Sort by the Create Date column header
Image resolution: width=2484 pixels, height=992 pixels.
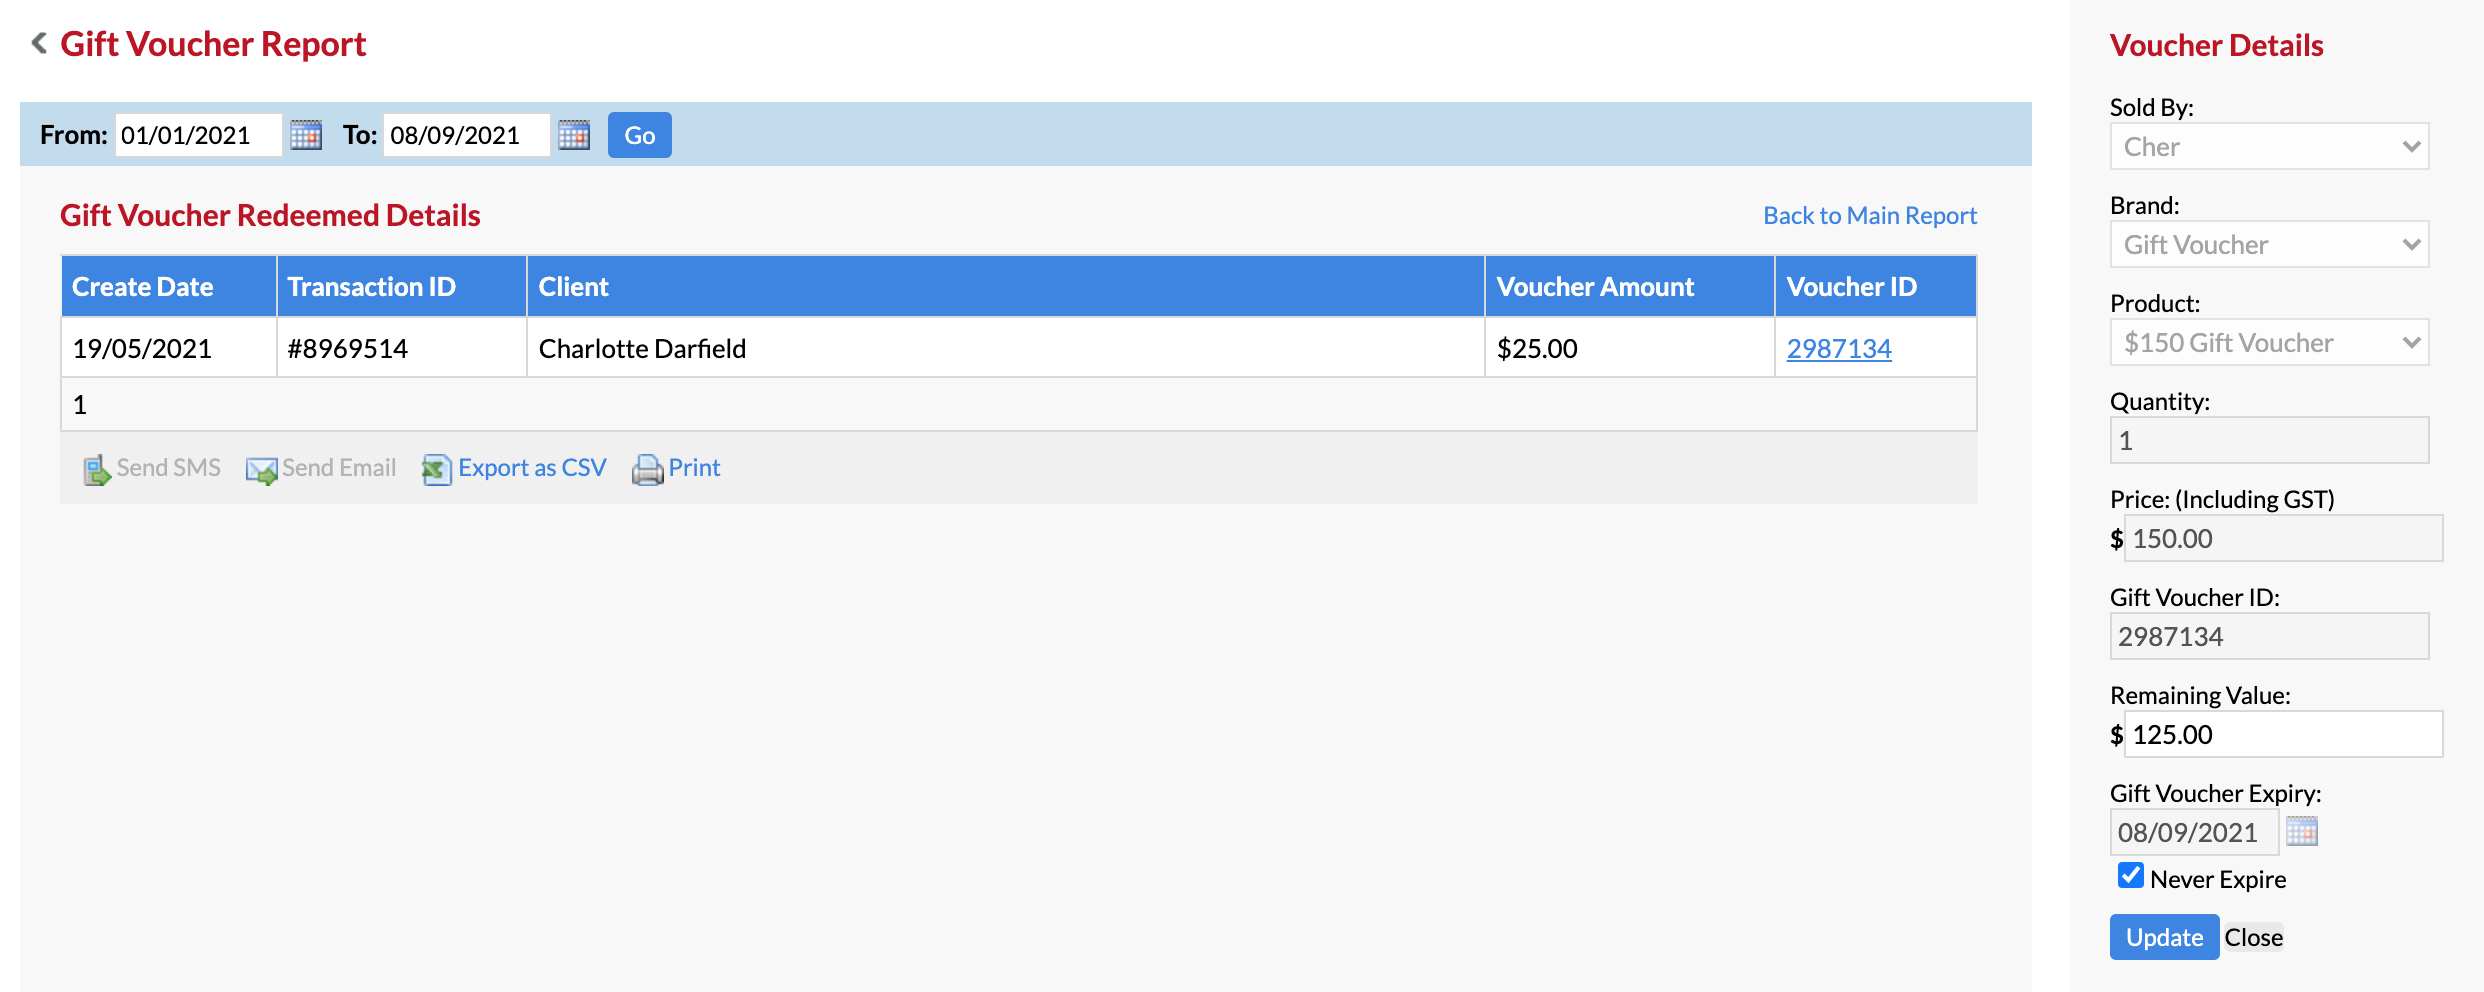tap(143, 287)
